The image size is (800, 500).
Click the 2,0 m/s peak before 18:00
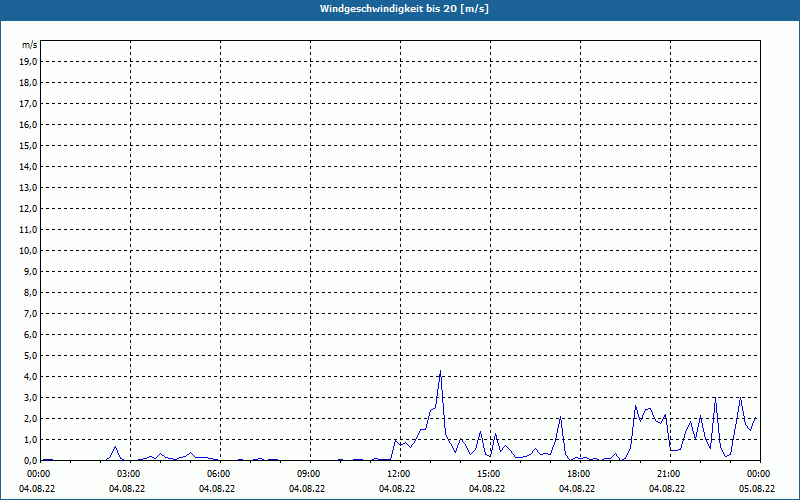coord(560,418)
